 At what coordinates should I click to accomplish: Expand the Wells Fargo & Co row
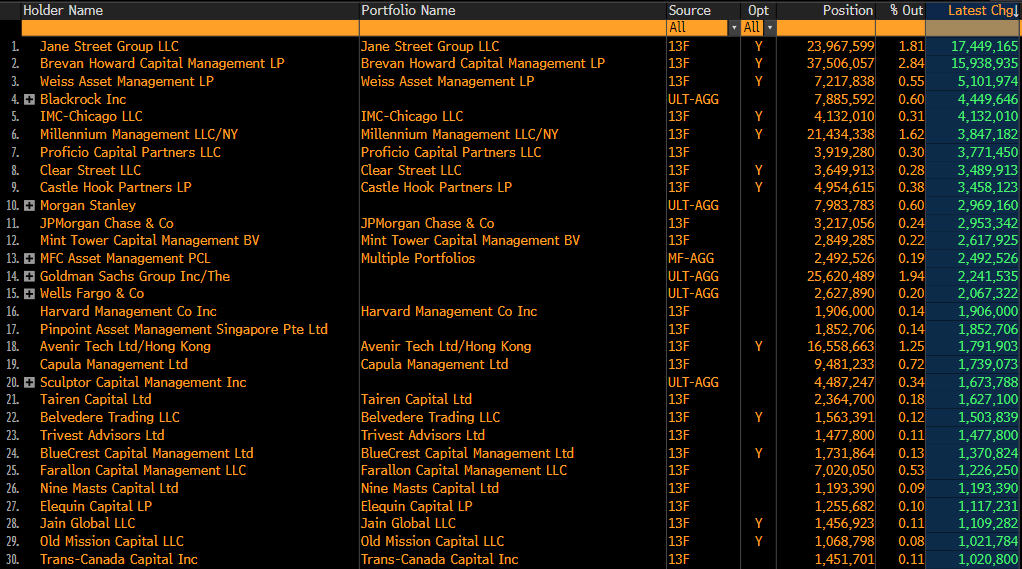[29, 294]
